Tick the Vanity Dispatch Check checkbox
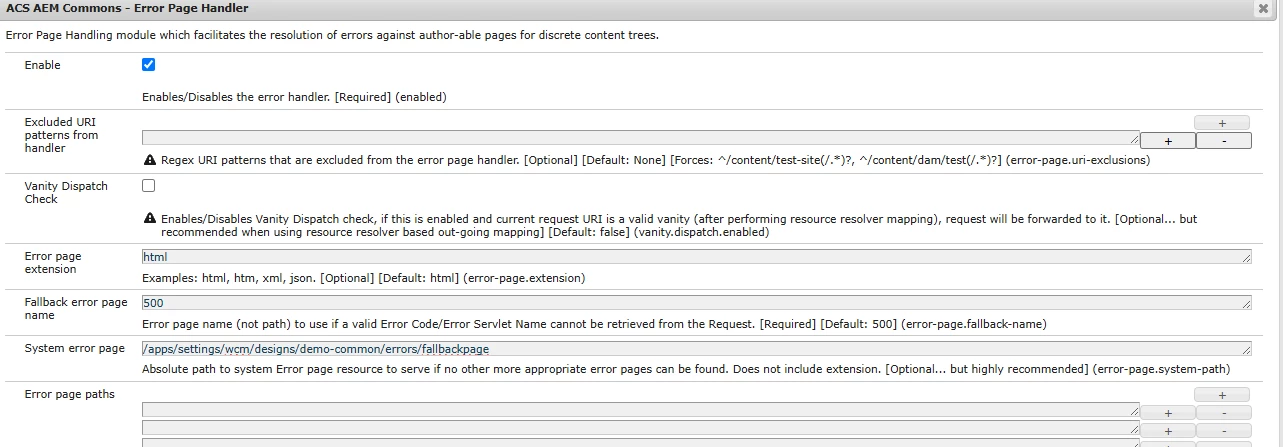Screen dimensions: 1283x447 [149, 186]
